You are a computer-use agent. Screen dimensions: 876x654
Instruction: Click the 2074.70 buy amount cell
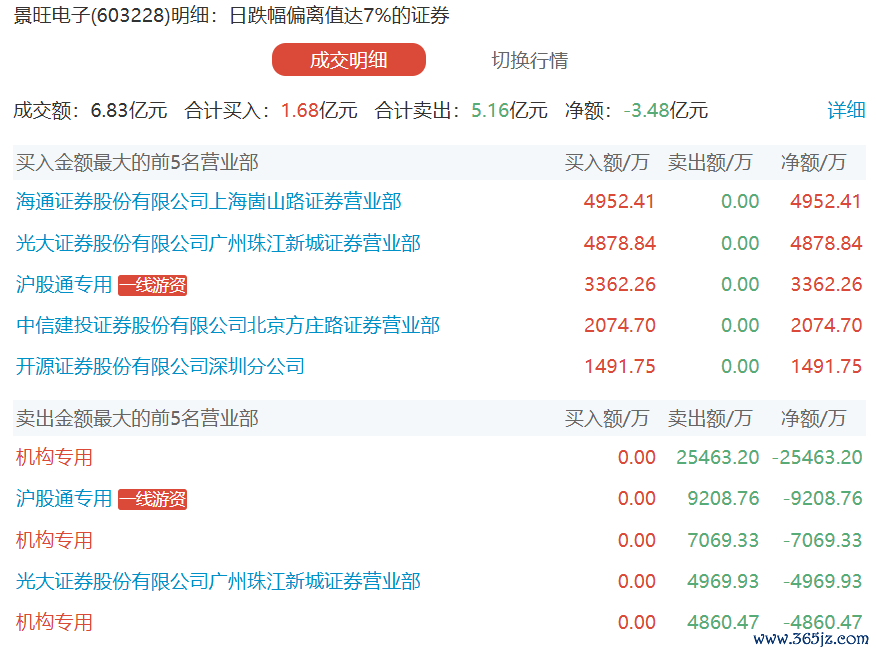click(620, 326)
